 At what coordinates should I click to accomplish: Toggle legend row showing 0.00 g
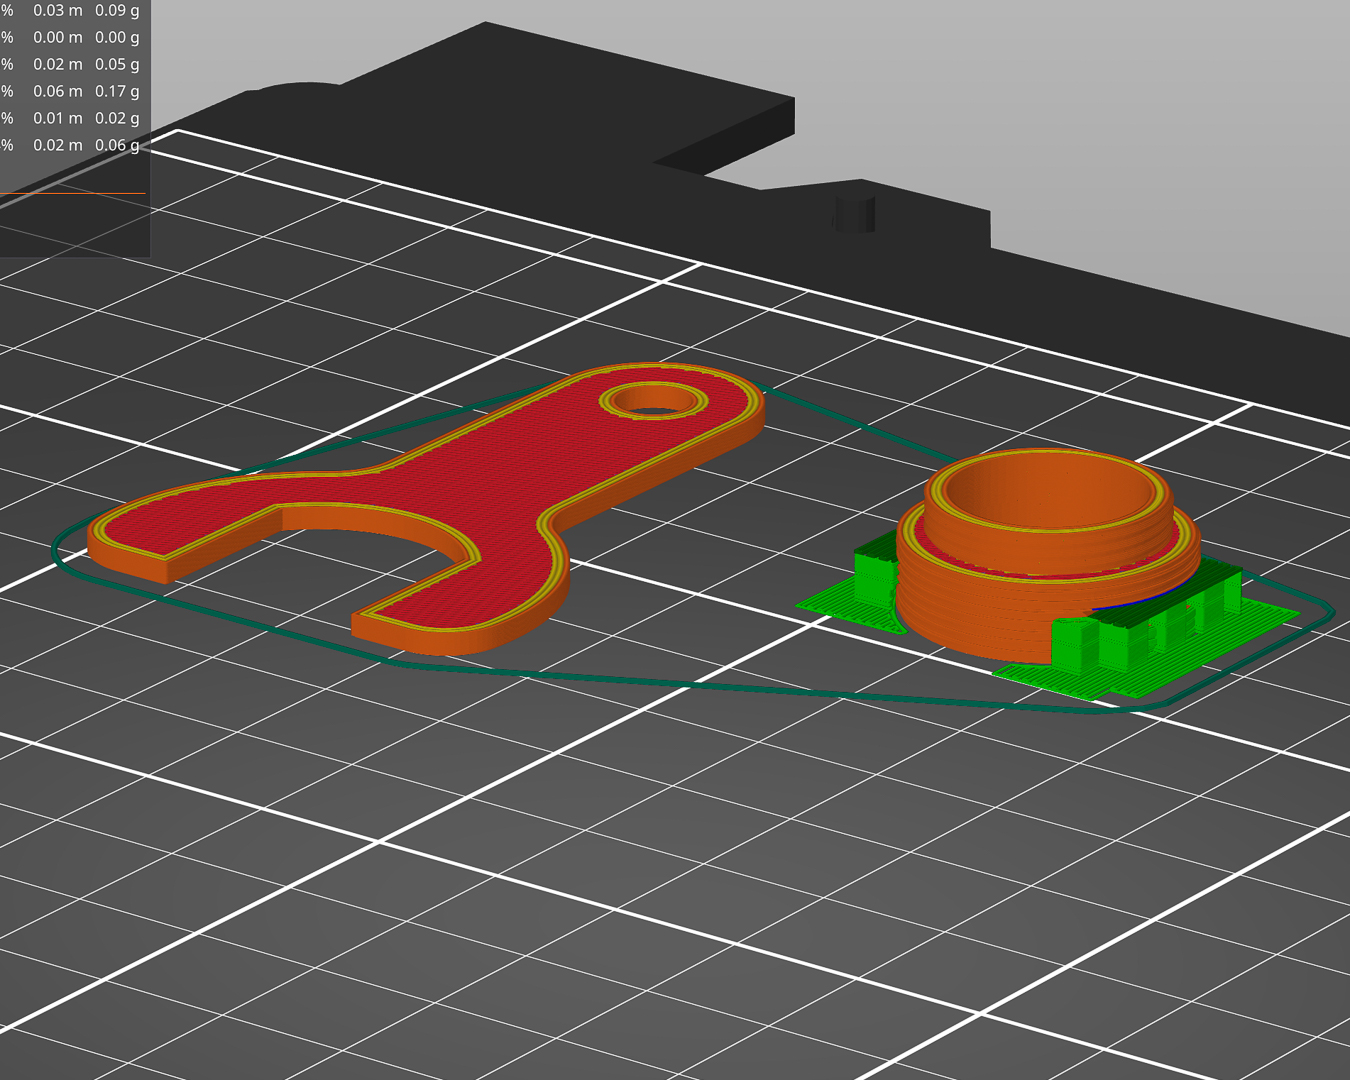pyautogui.click(x=73, y=37)
